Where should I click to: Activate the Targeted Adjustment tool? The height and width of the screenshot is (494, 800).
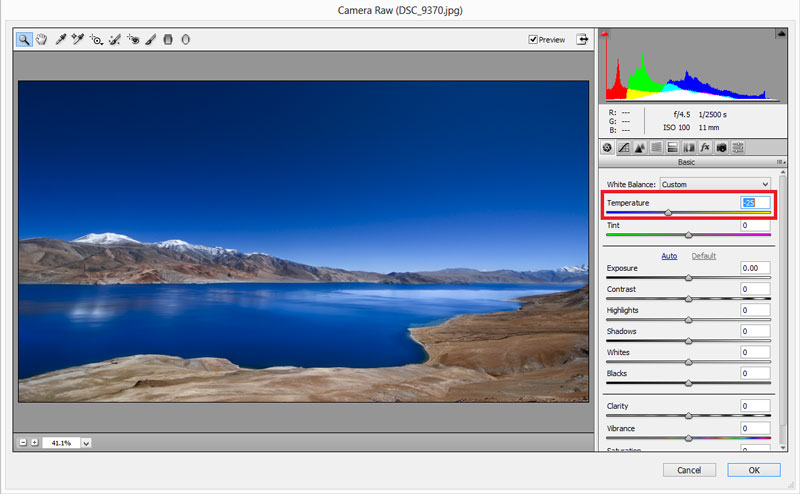click(x=96, y=40)
